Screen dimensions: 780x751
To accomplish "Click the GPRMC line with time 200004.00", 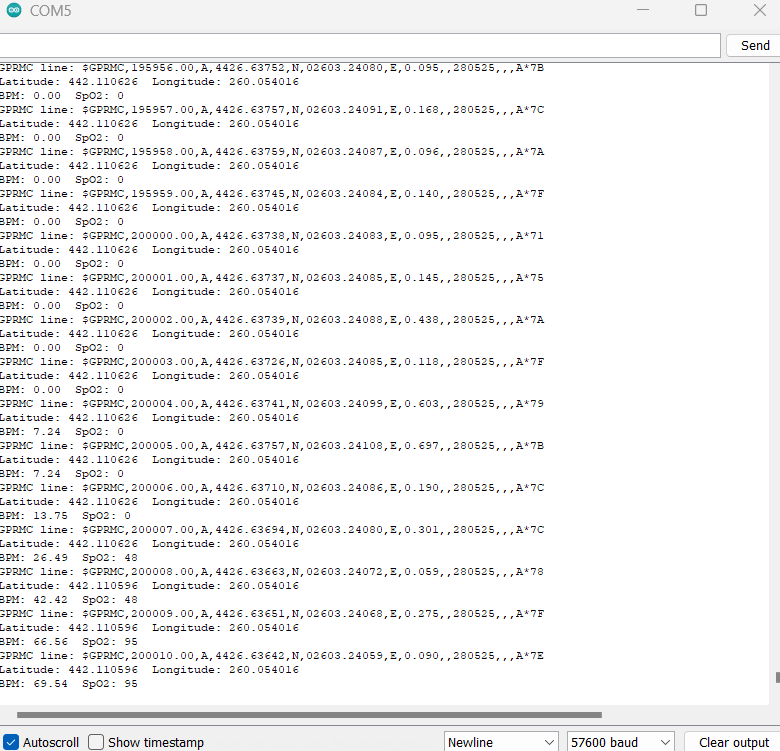I will tap(272, 403).
